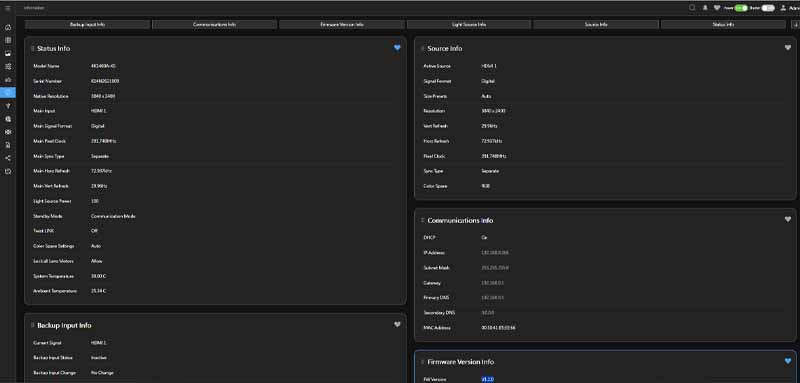Favorite the Source Info card via heart
Viewport: 800px width, 383px height.
click(788, 48)
